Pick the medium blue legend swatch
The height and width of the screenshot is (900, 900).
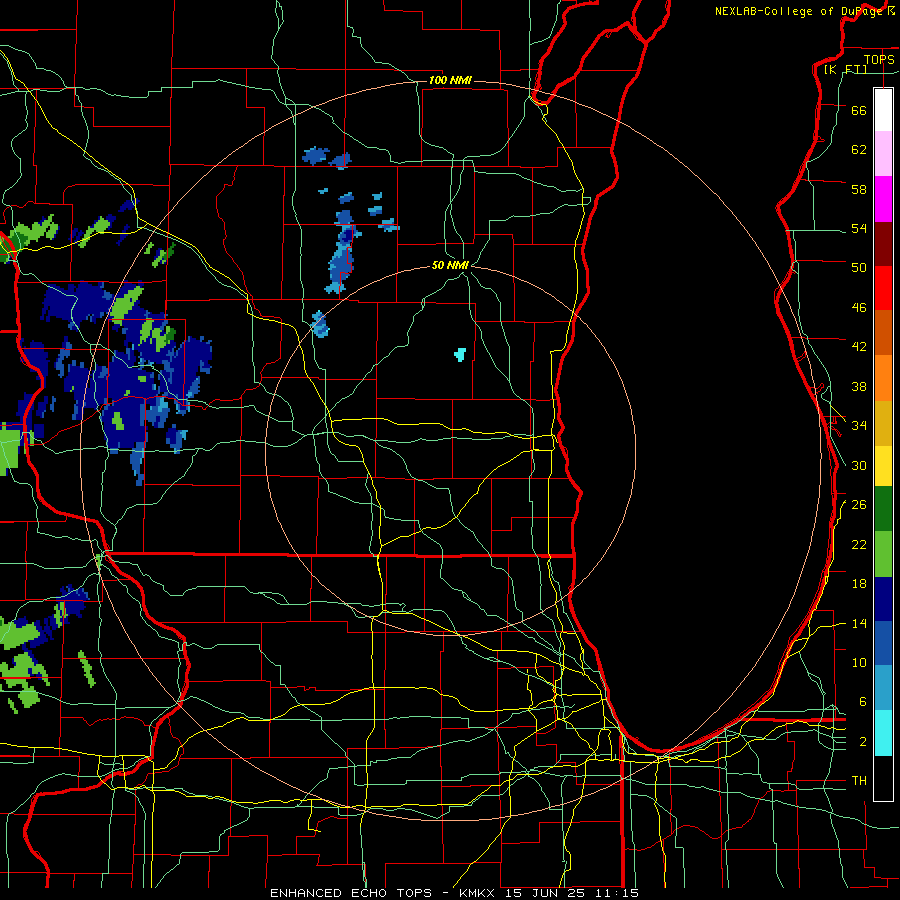[x=883, y=643]
